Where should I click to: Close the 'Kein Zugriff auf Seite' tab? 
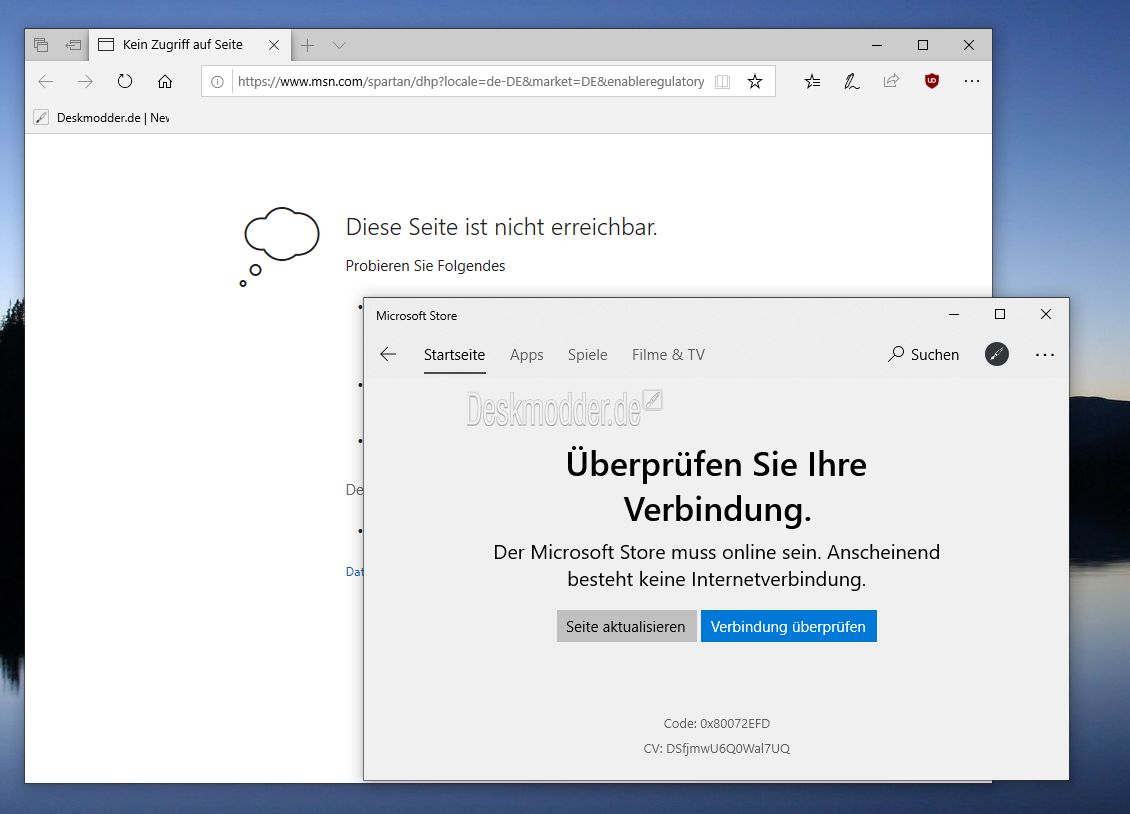274,45
